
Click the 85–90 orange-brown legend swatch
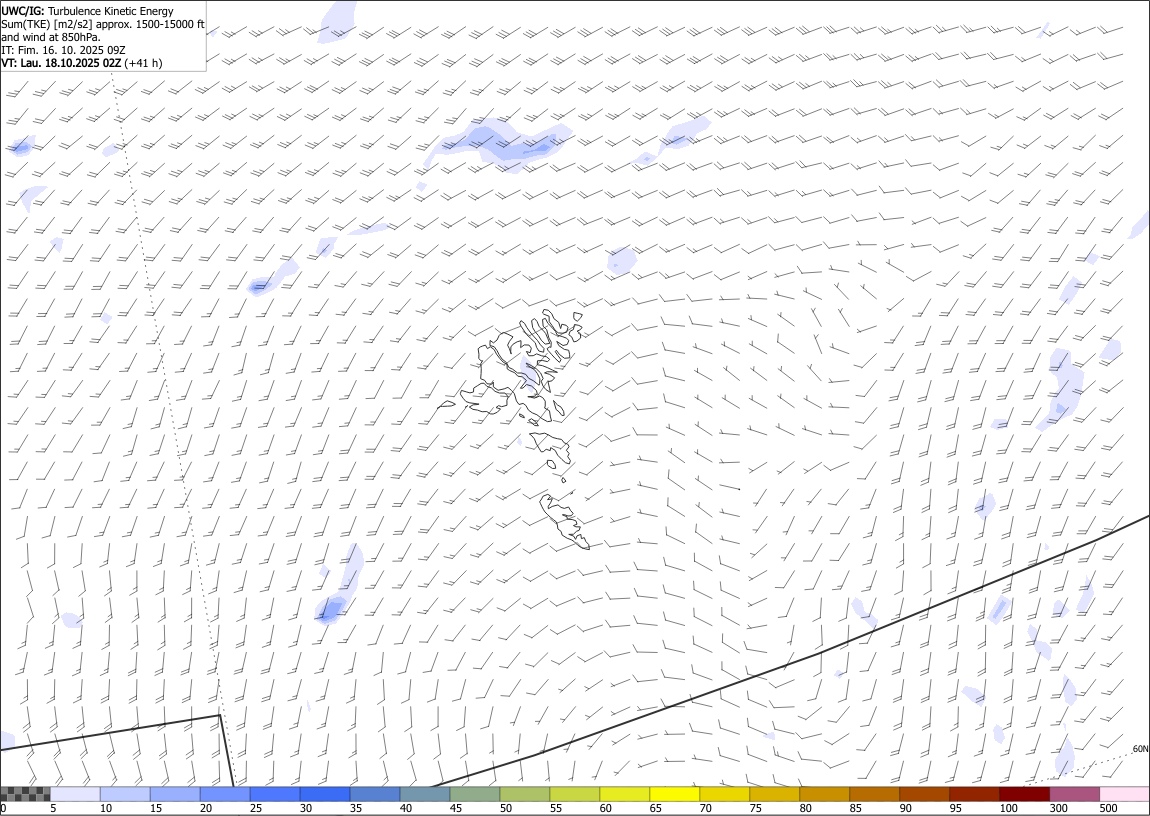coord(874,794)
